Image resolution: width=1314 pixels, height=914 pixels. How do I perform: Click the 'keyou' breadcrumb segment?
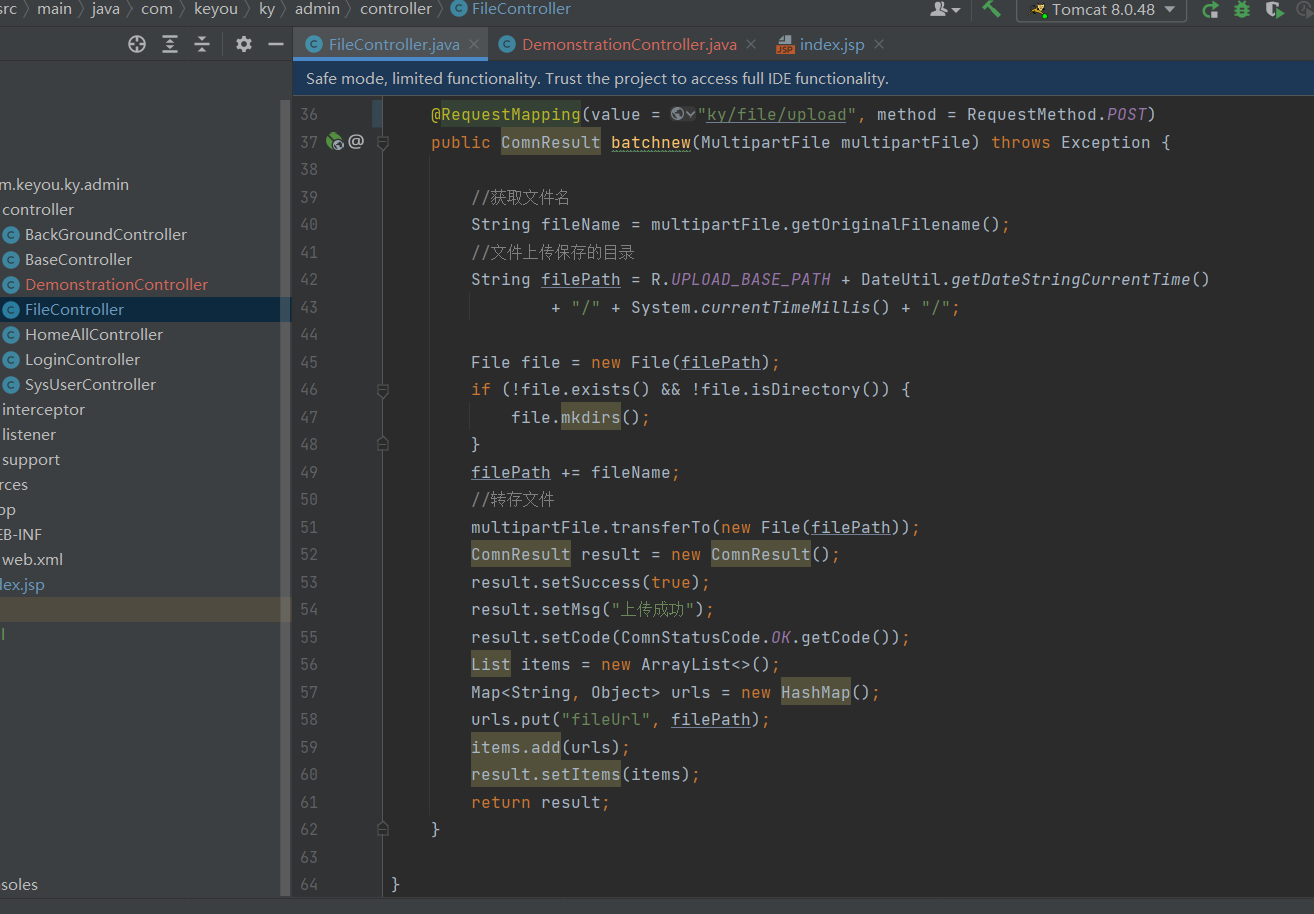pos(216,9)
